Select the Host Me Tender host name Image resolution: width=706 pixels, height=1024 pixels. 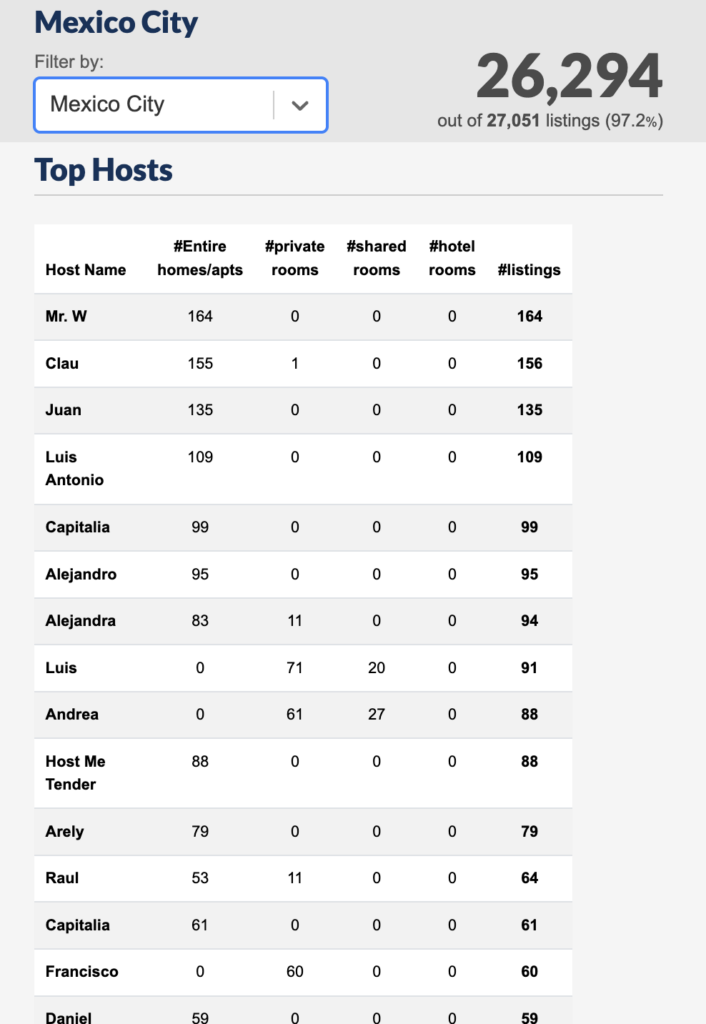pos(75,773)
